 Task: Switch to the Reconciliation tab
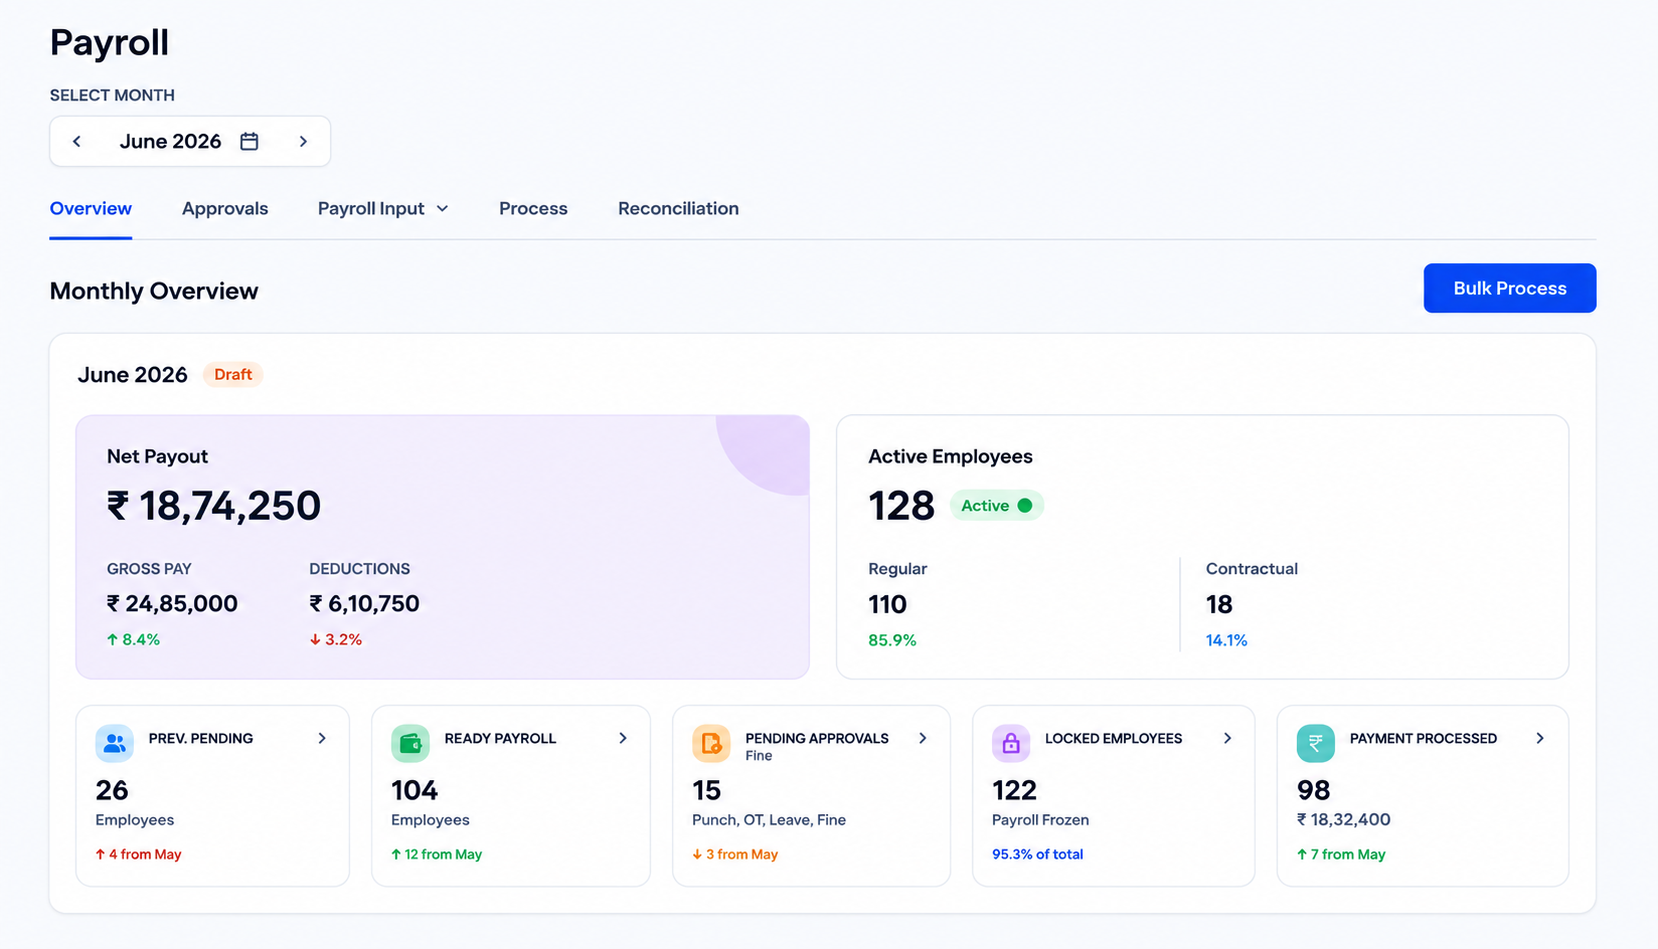point(678,208)
